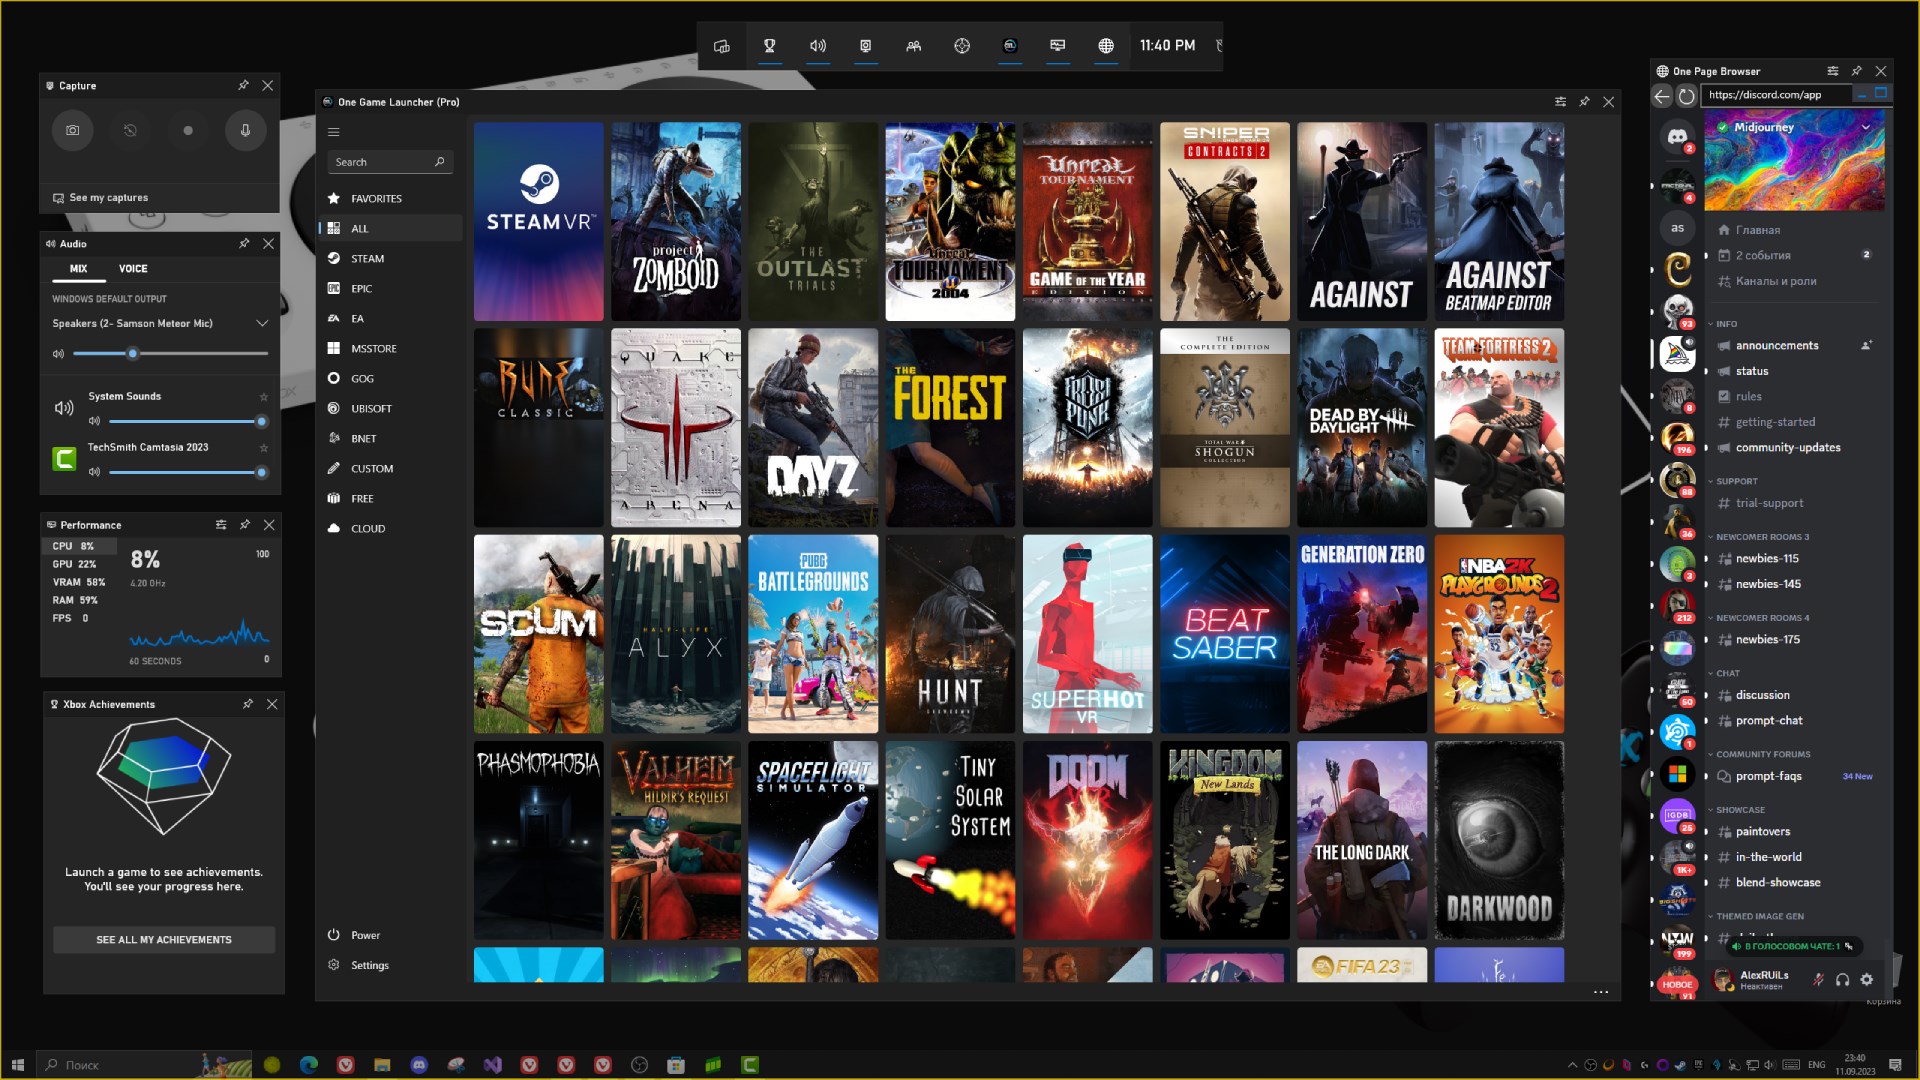The width and height of the screenshot is (1920, 1080).
Task: Select FAVORITES in the launcher sidebar
Action: pos(376,199)
